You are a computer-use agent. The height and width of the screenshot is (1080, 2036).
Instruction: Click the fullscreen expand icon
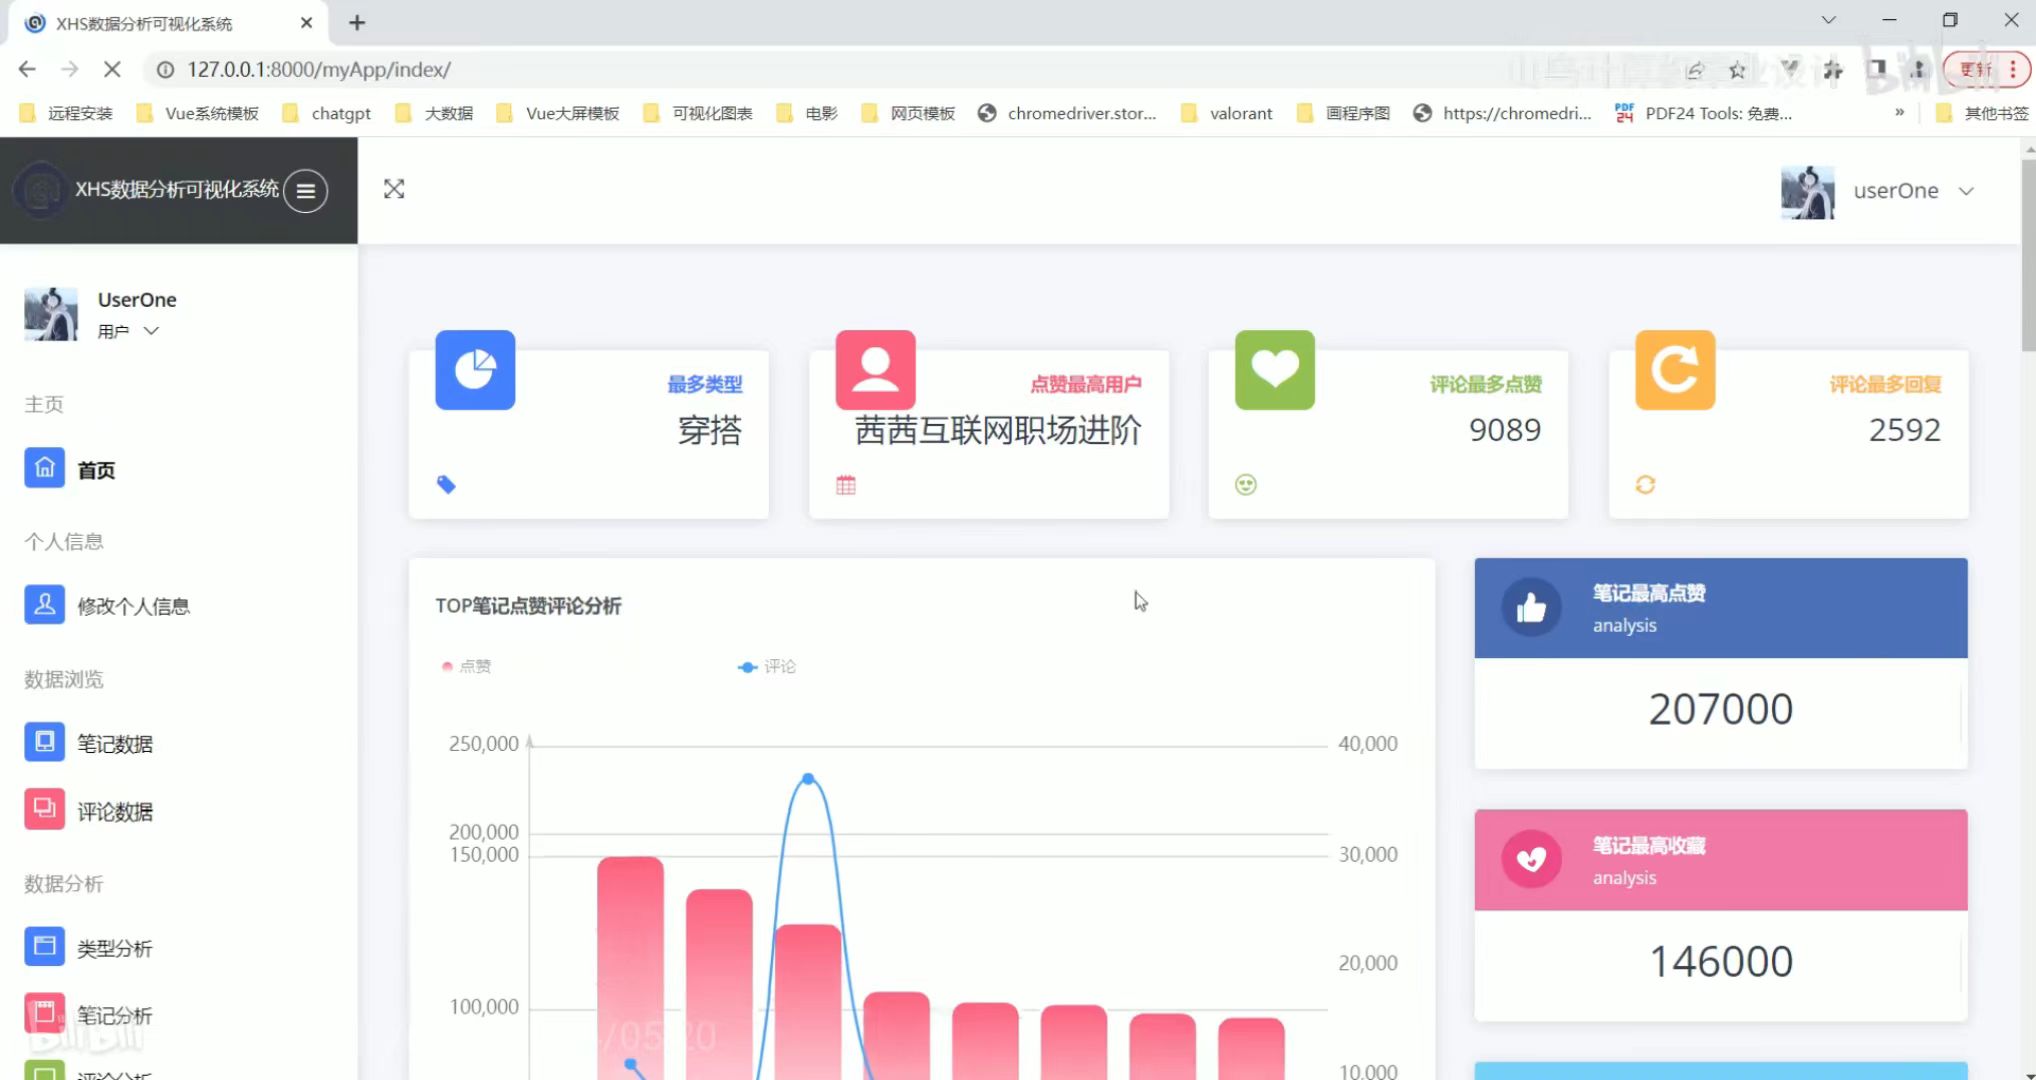394,189
